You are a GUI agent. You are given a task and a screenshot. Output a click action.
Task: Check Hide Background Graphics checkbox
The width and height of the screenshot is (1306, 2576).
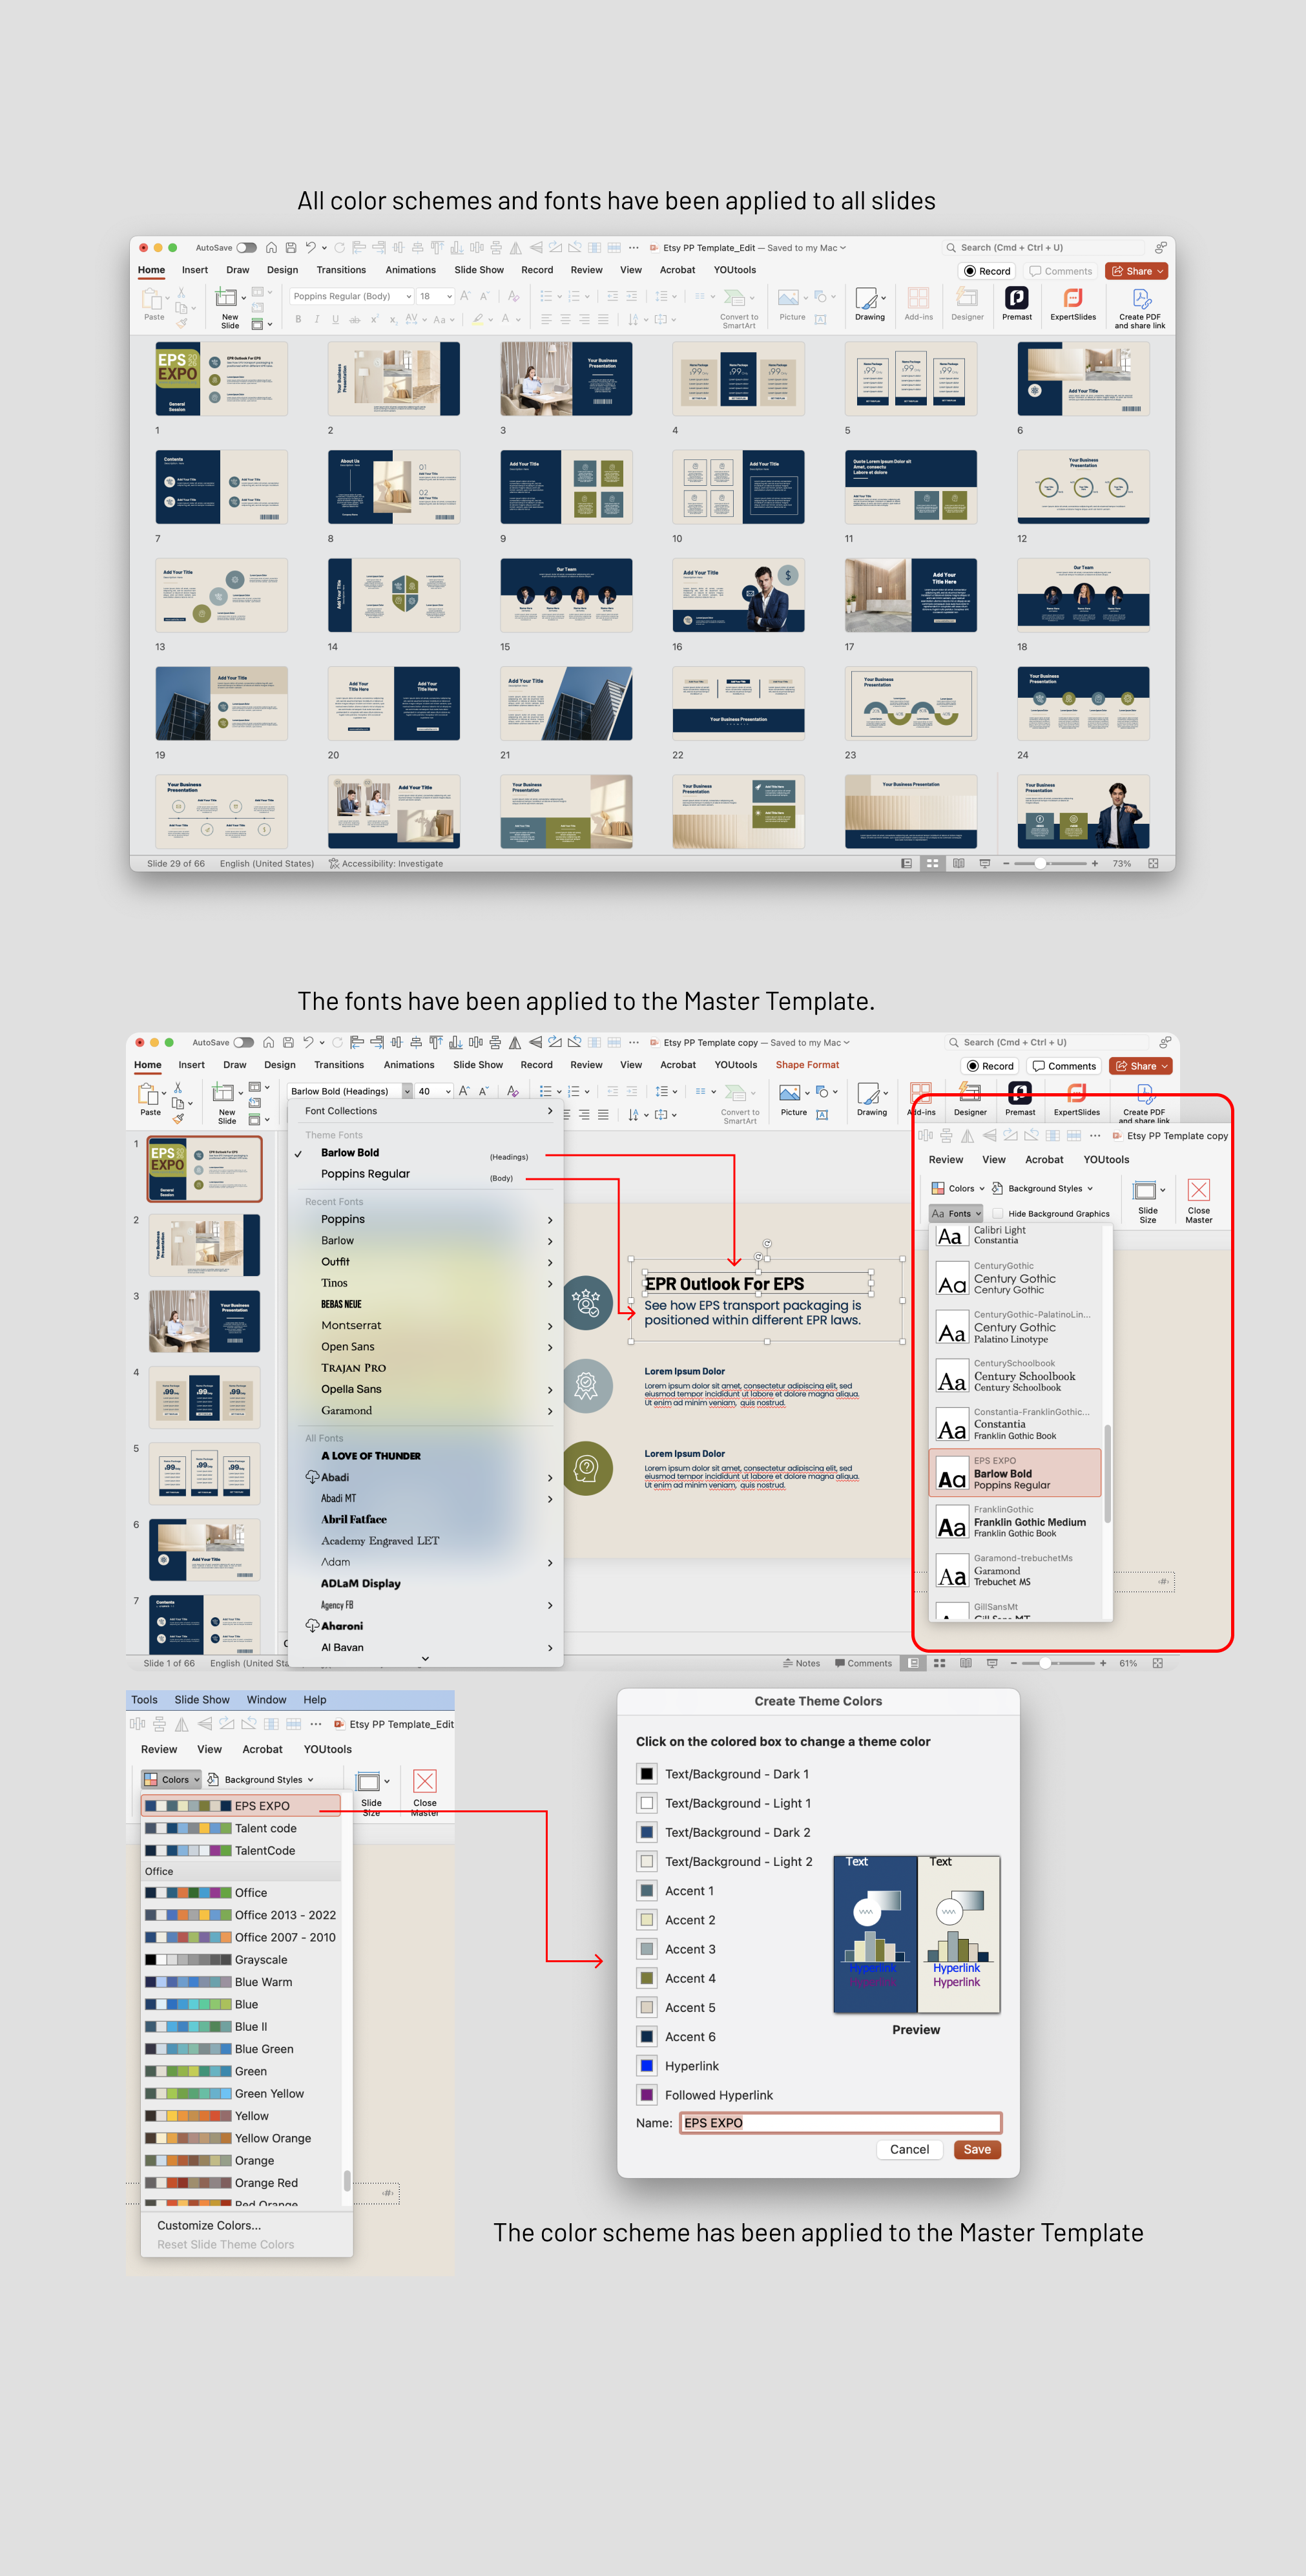pos(998,1214)
